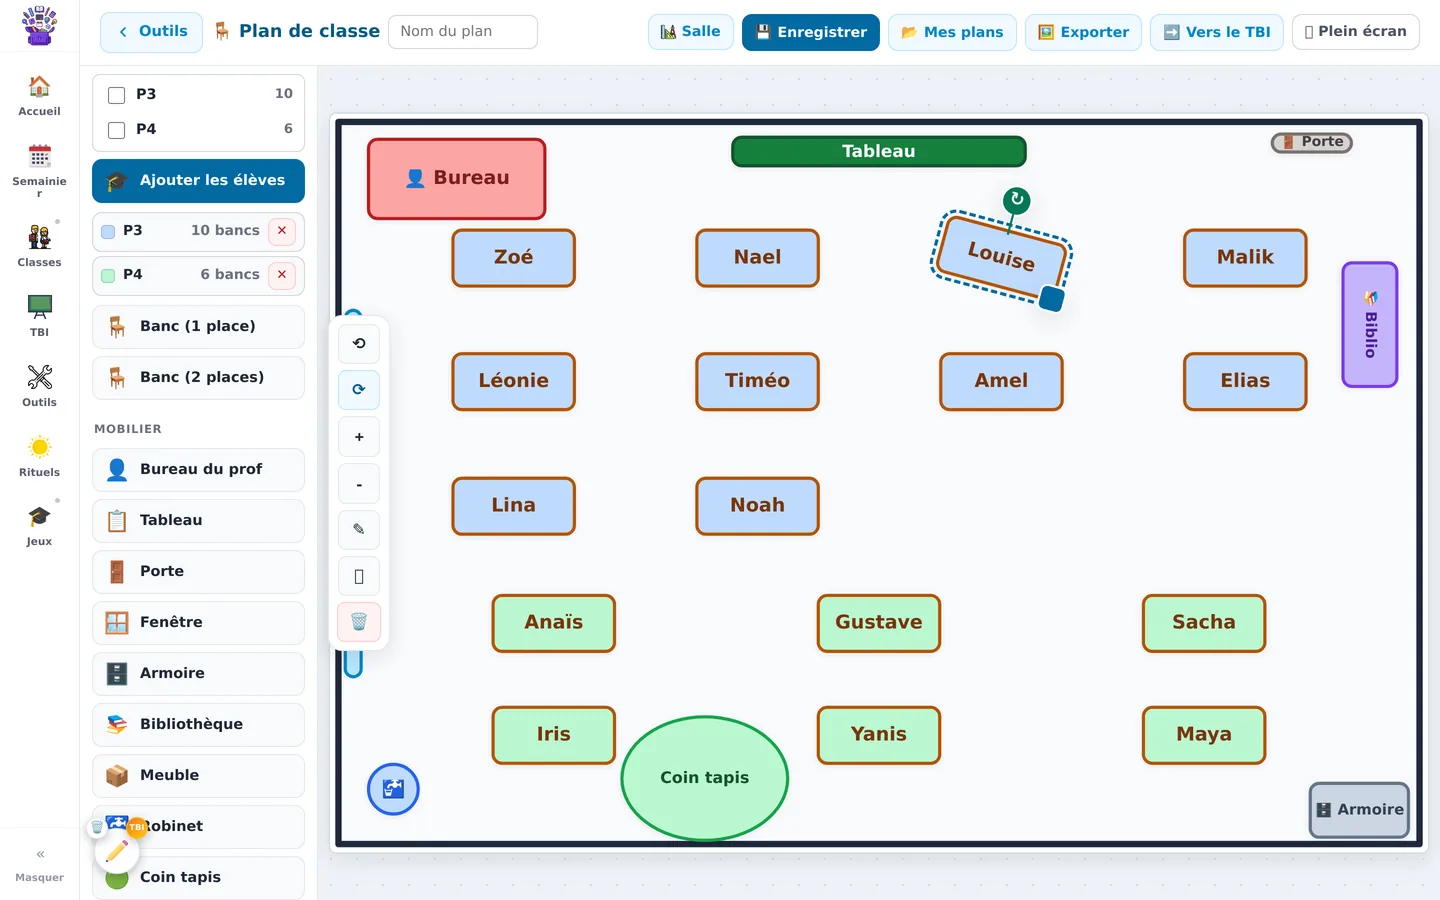
Task: Remove the P4 6 bancs group
Action: tap(282, 275)
